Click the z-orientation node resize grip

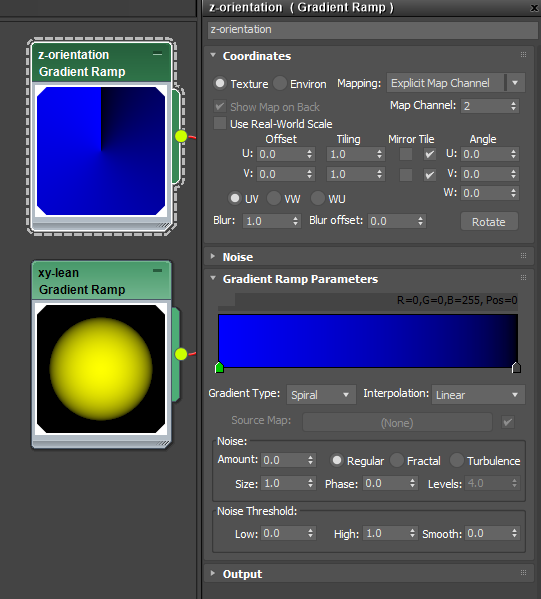click(x=164, y=225)
